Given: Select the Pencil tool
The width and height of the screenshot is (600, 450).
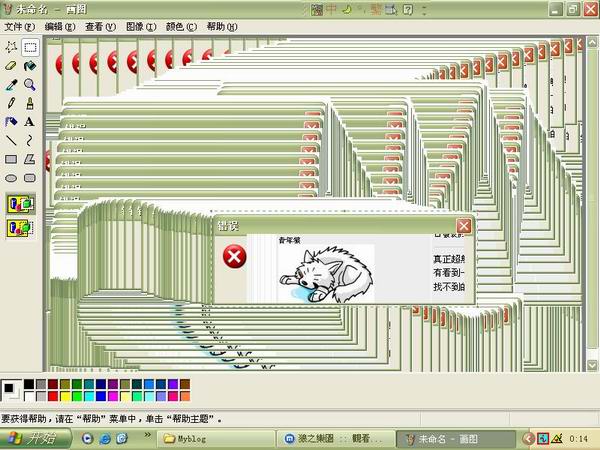Looking at the screenshot, I should click(11, 103).
